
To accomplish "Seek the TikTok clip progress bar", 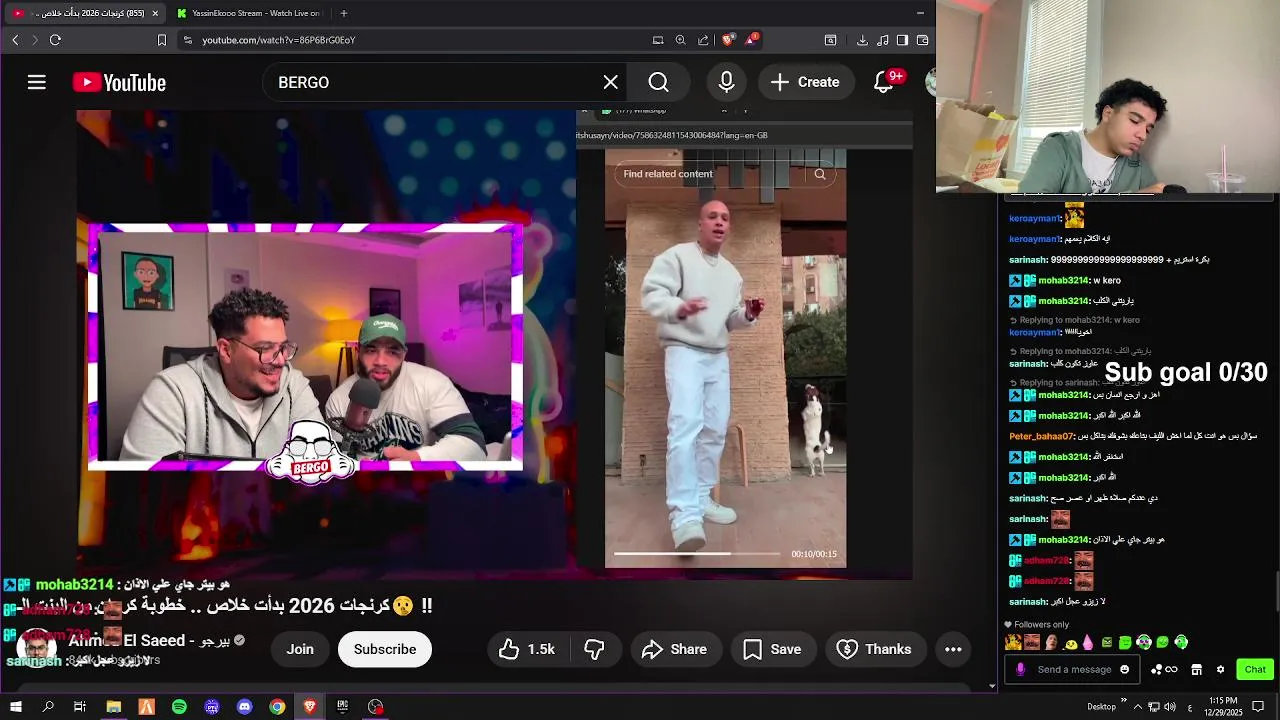I will [697, 553].
